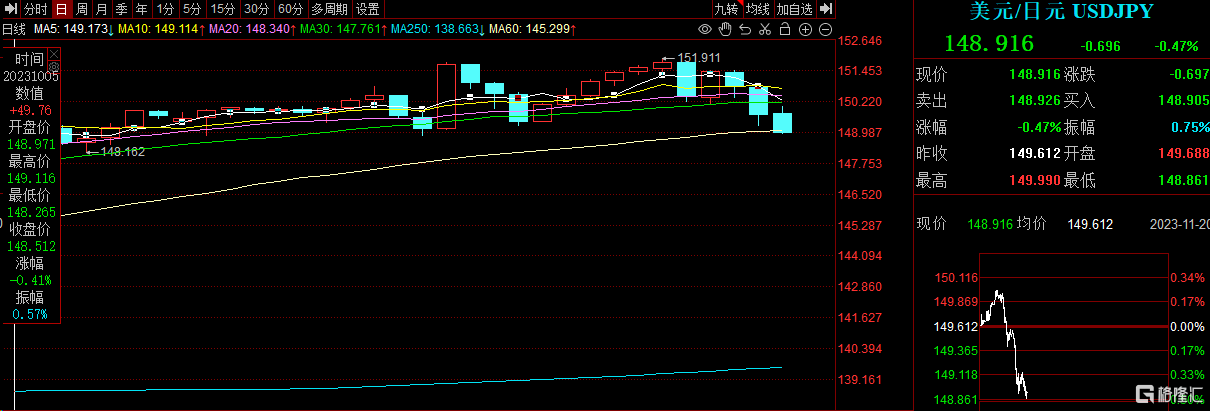Toggle the 九转 indicator

pyautogui.click(x=726, y=9)
